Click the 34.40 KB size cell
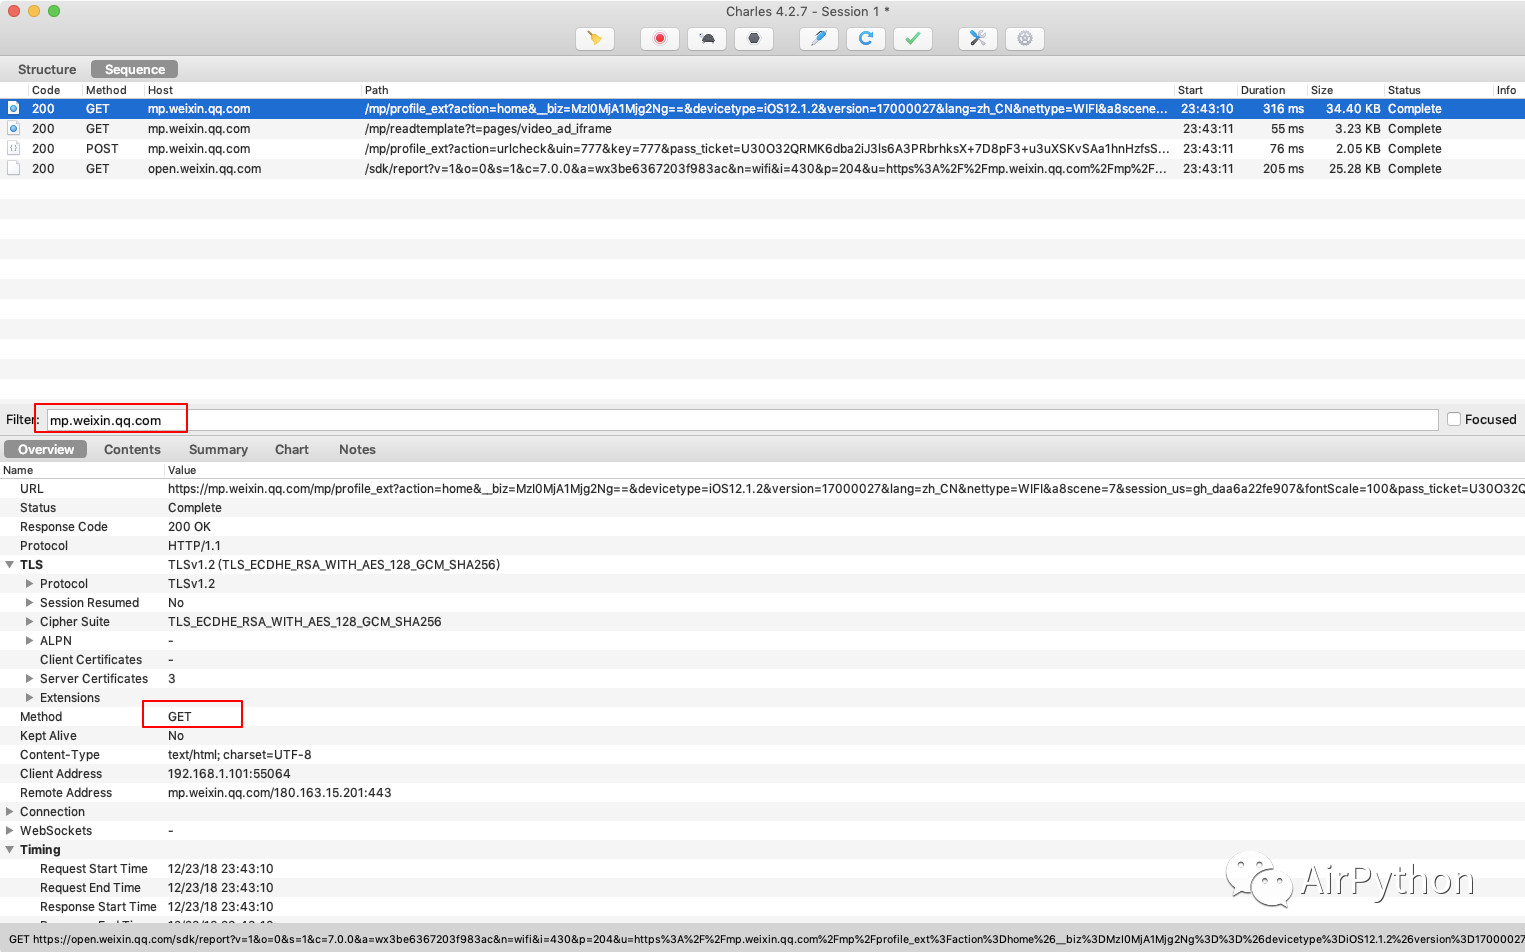This screenshot has height=952, width=1525. pyautogui.click(x=1353, y=109)
